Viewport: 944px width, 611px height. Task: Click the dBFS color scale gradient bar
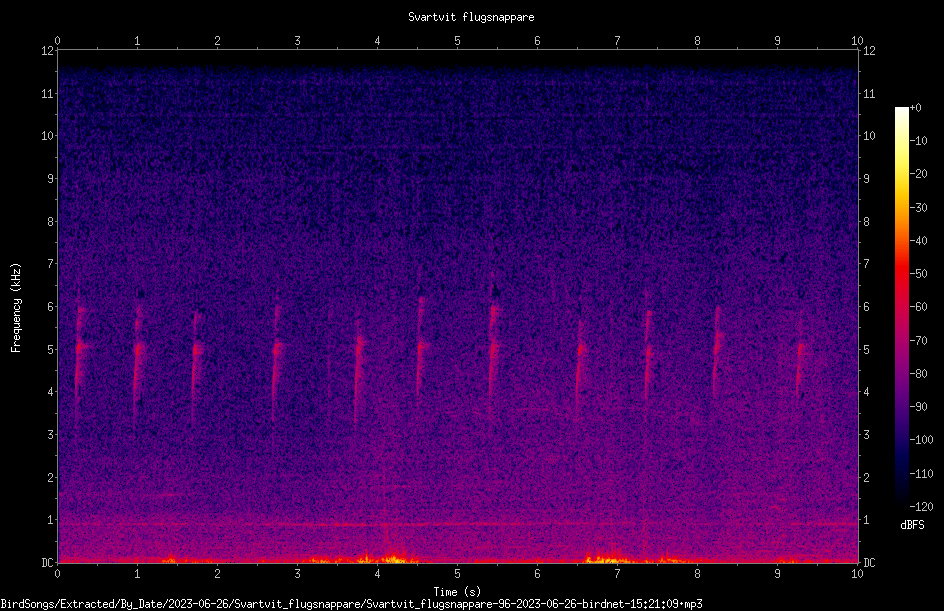[901, 306]
